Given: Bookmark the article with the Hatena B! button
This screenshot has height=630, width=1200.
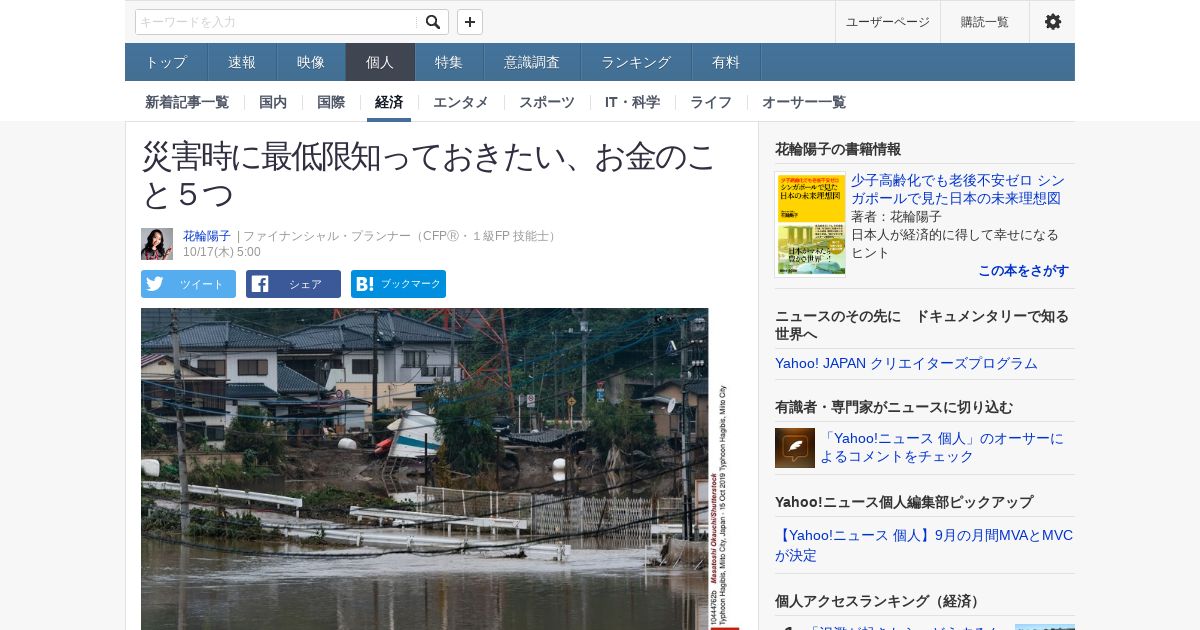Looking at the screenshot, I should click(398, 284).
